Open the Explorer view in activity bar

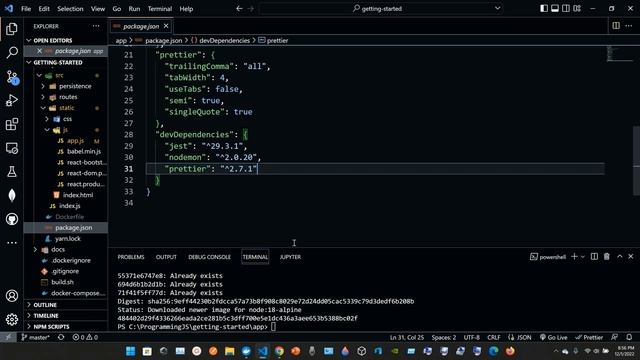tap(12, 29)
